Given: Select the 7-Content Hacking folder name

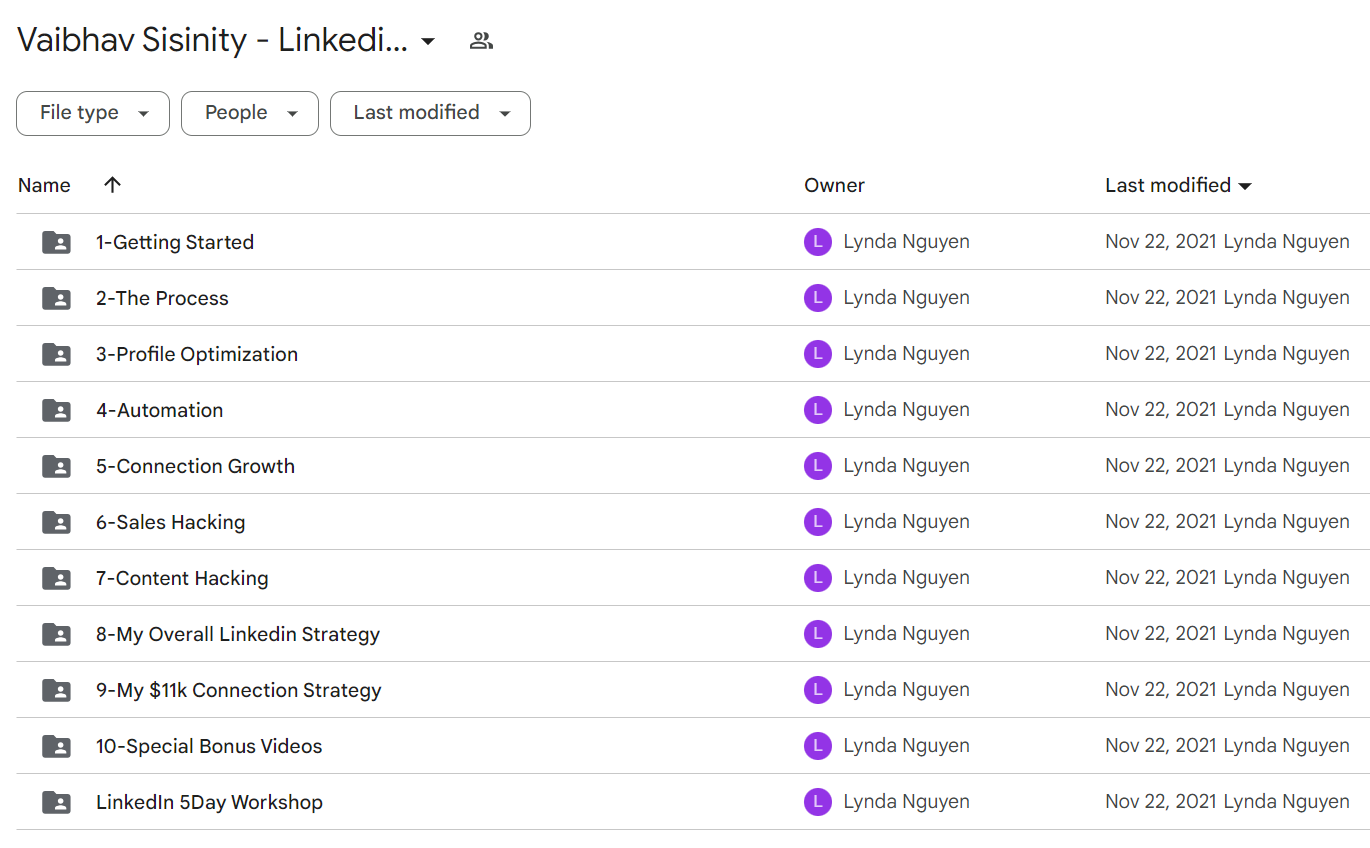Looking at the screenshot, I should click(x=182, y=578).
